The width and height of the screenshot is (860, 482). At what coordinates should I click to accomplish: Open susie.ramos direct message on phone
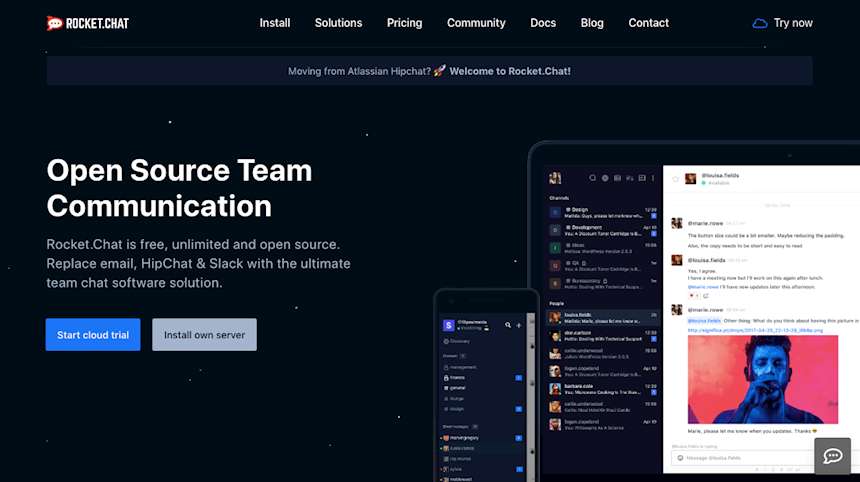[482, 448]
